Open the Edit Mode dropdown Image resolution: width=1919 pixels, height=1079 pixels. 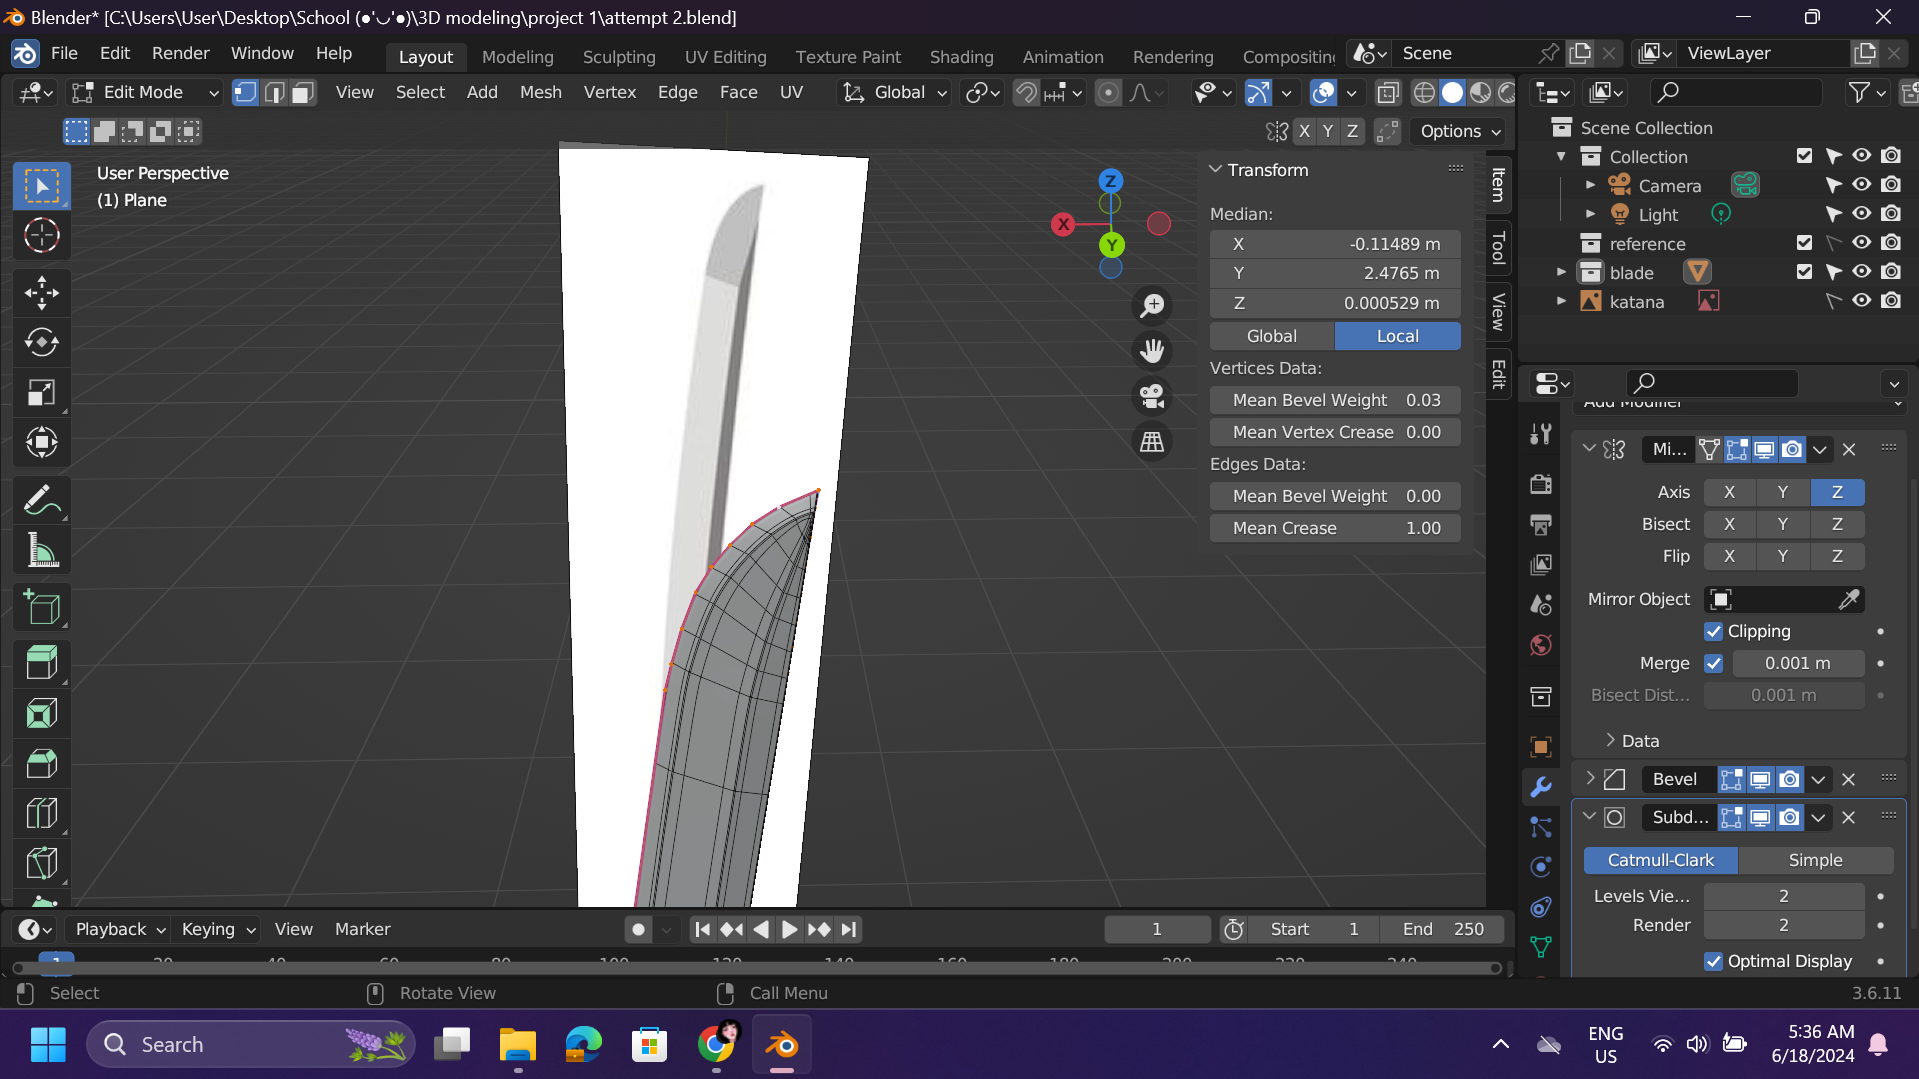(x=146, y=92)
